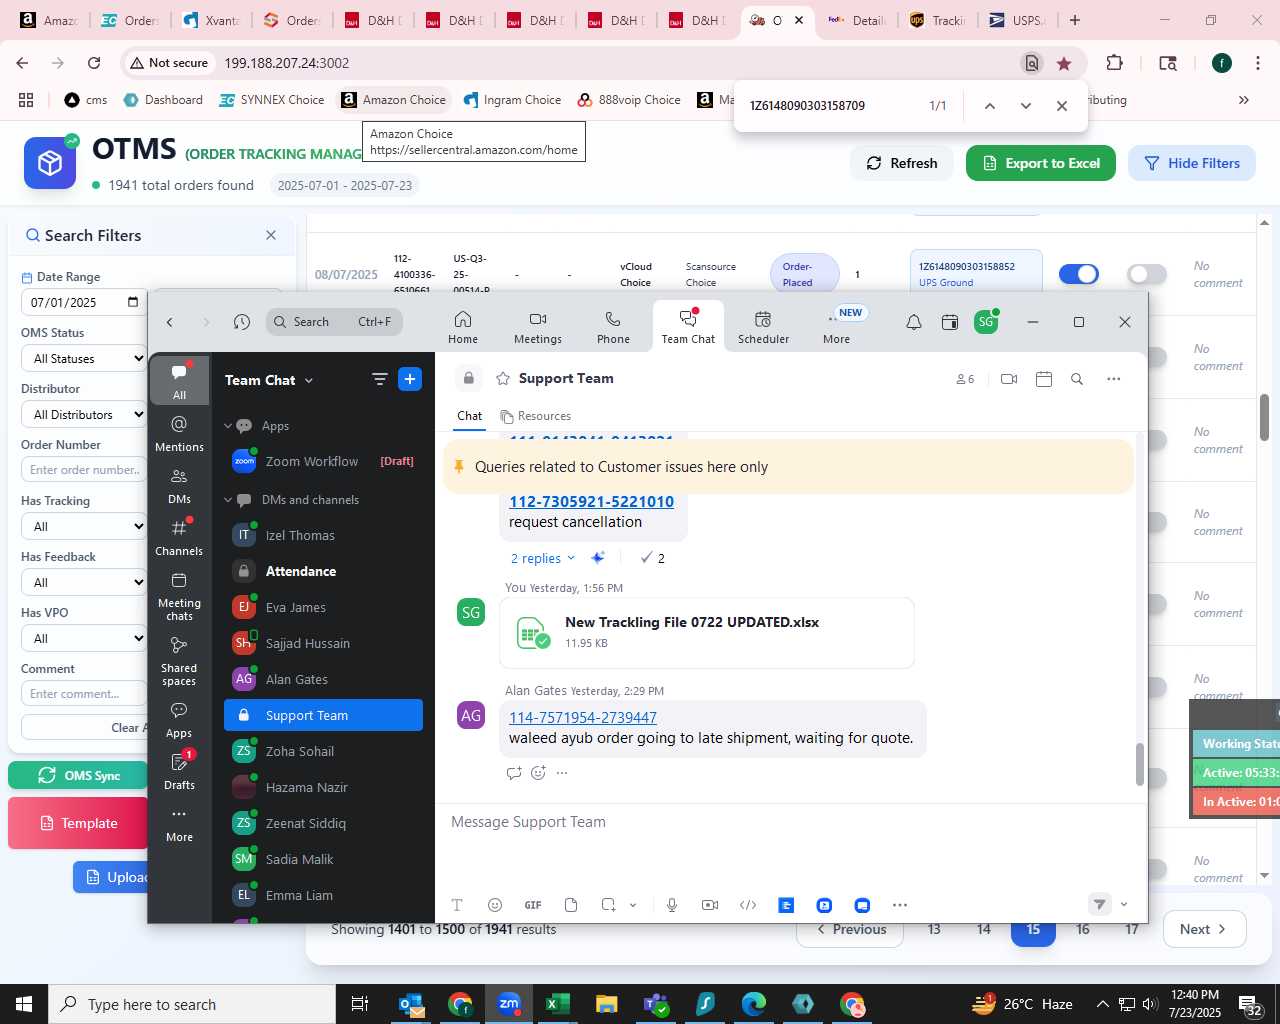The width and height of the screenshot is (1280, 1024).
Task: Click the Zoom chat vertical scrollbar thumb
Action: pyautogui.click(x=1139, y=765)
